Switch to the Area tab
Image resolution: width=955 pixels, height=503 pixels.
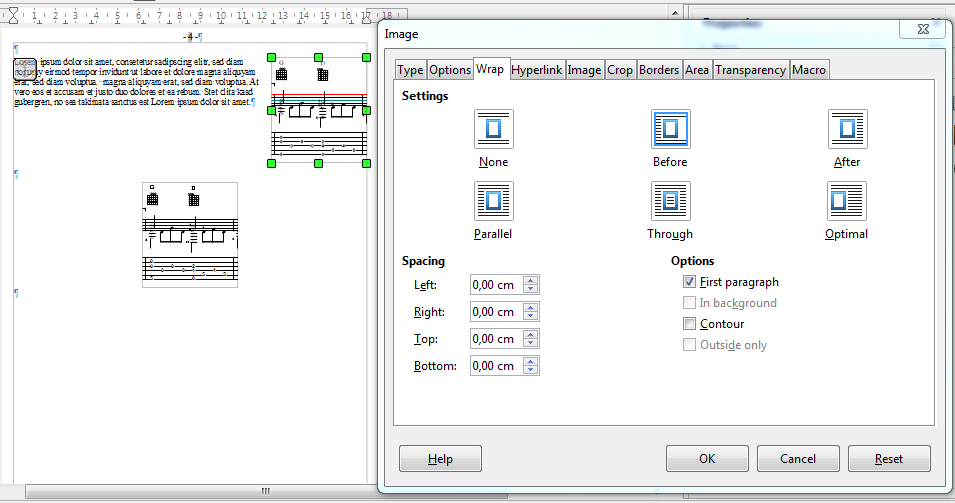[x=697, y=70]
